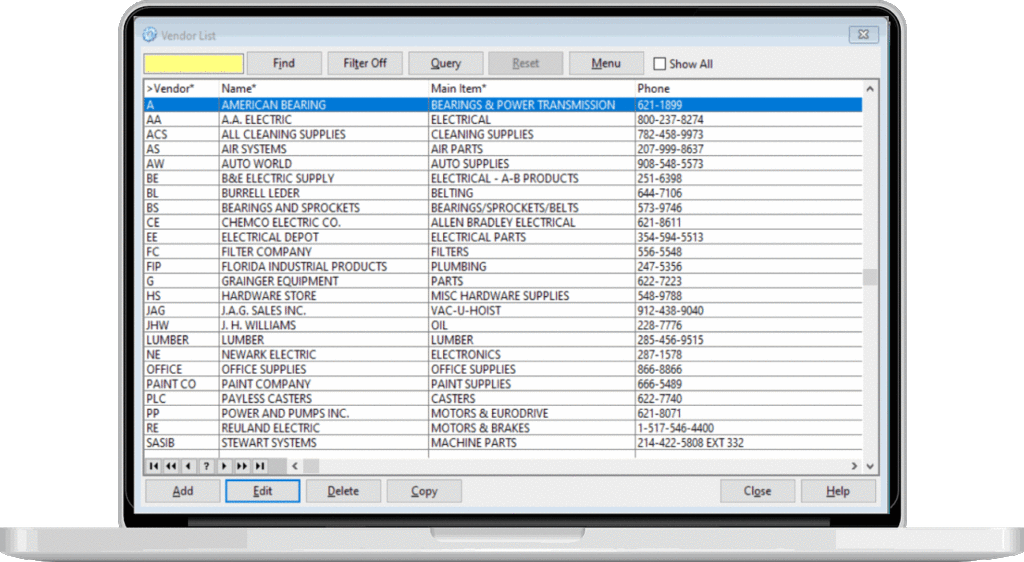This screenshot has height=562, width=1024.
Task: Go to previous record arrow icon
Action: (189, 466)
